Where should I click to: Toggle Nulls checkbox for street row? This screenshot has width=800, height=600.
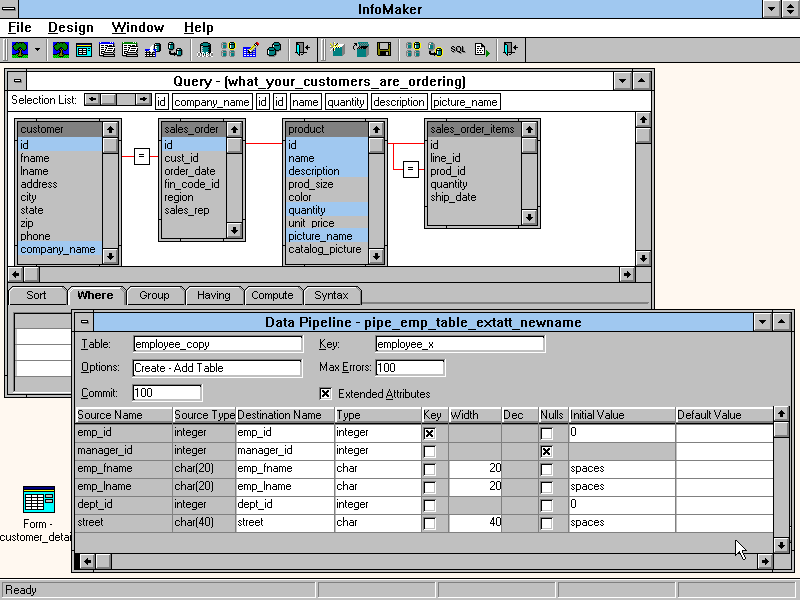[x=546, y=523]
